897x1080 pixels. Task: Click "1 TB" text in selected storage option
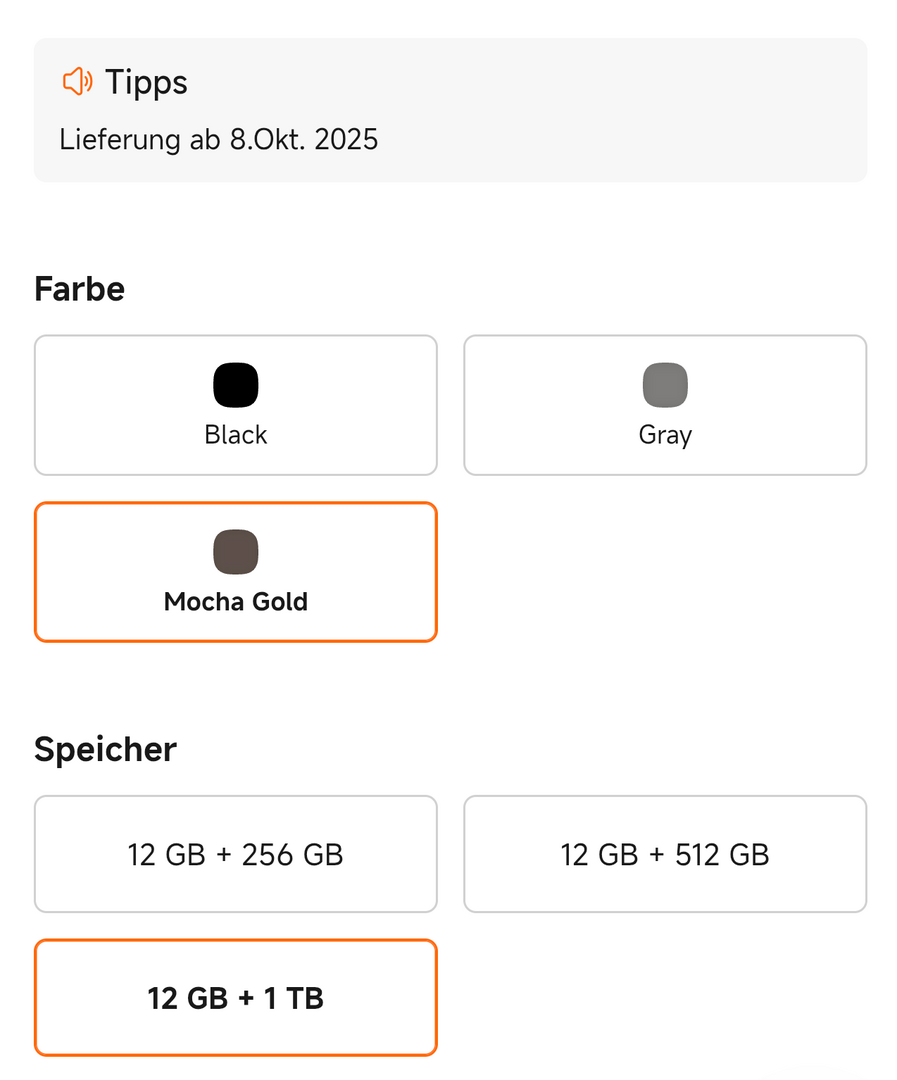[x=294, y=998]
